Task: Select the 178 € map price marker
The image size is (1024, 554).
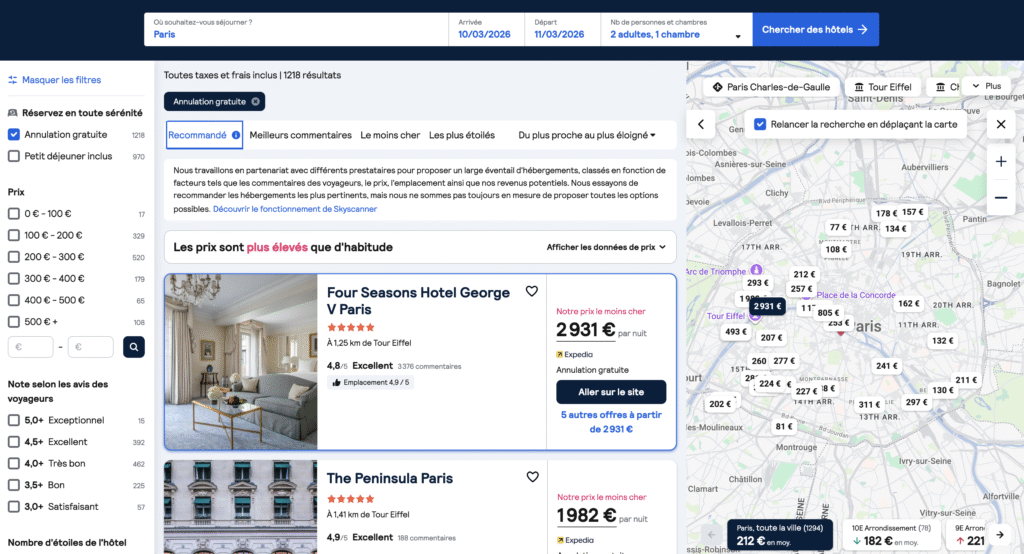Action: click(886, 213)
